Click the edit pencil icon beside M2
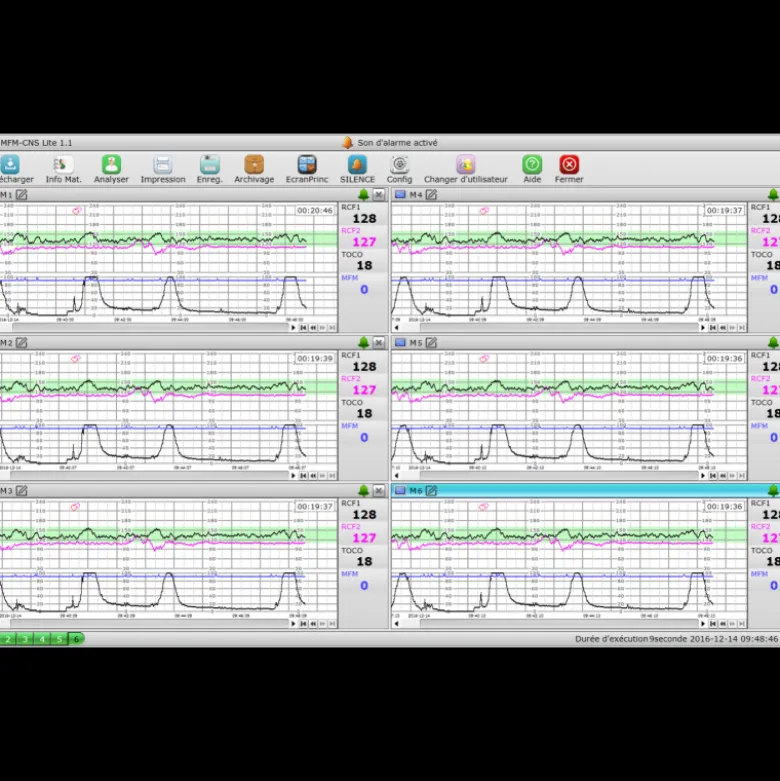The image size is (780, 781). tap(21, 343)
